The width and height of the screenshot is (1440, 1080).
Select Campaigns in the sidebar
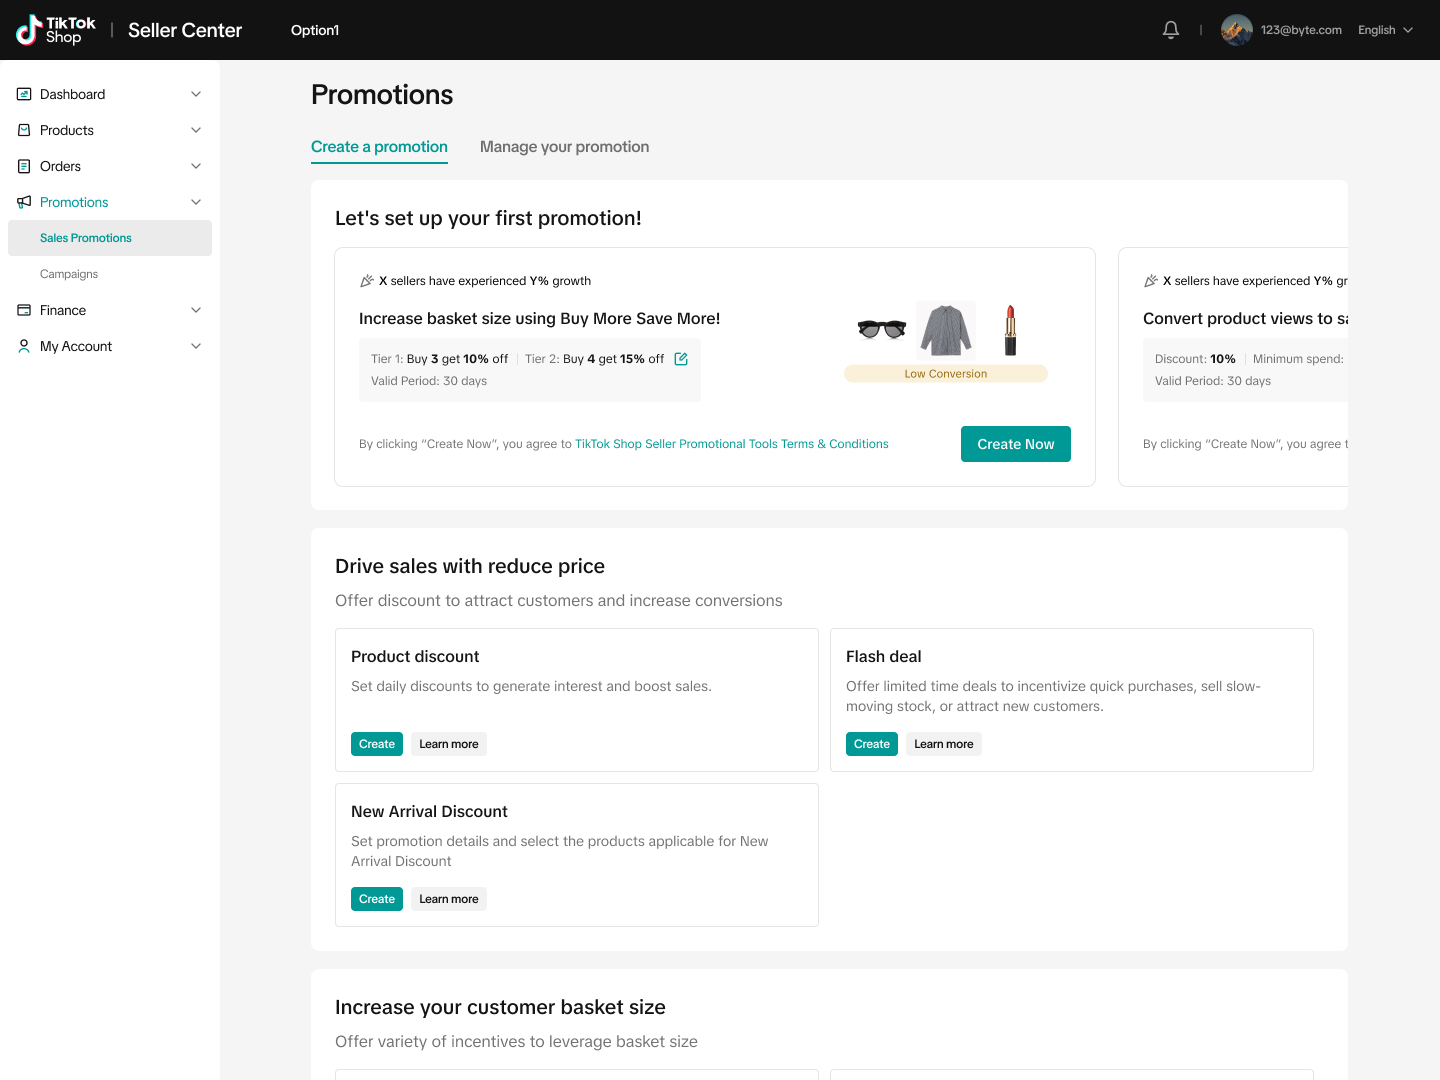(x=69, y=274)
